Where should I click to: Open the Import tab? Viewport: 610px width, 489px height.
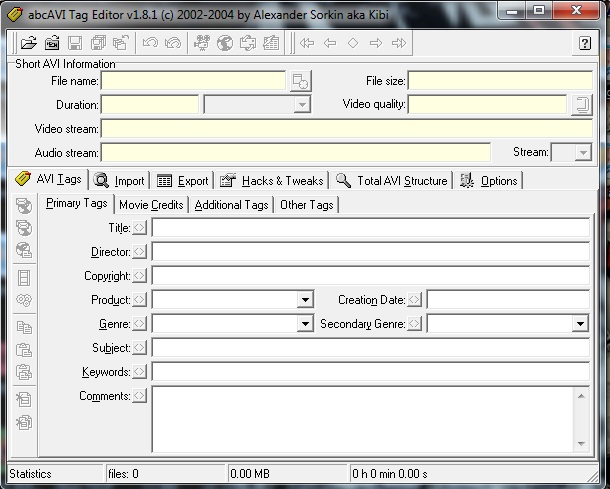[x=119, y=181]
